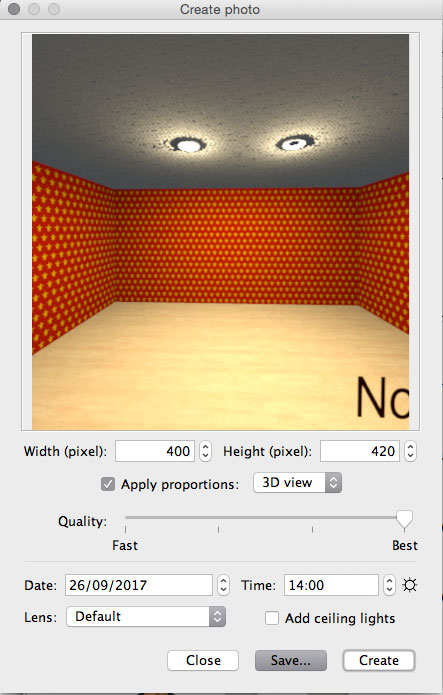
Task: Click the Time stepper arrows
Action: (389, 585)
